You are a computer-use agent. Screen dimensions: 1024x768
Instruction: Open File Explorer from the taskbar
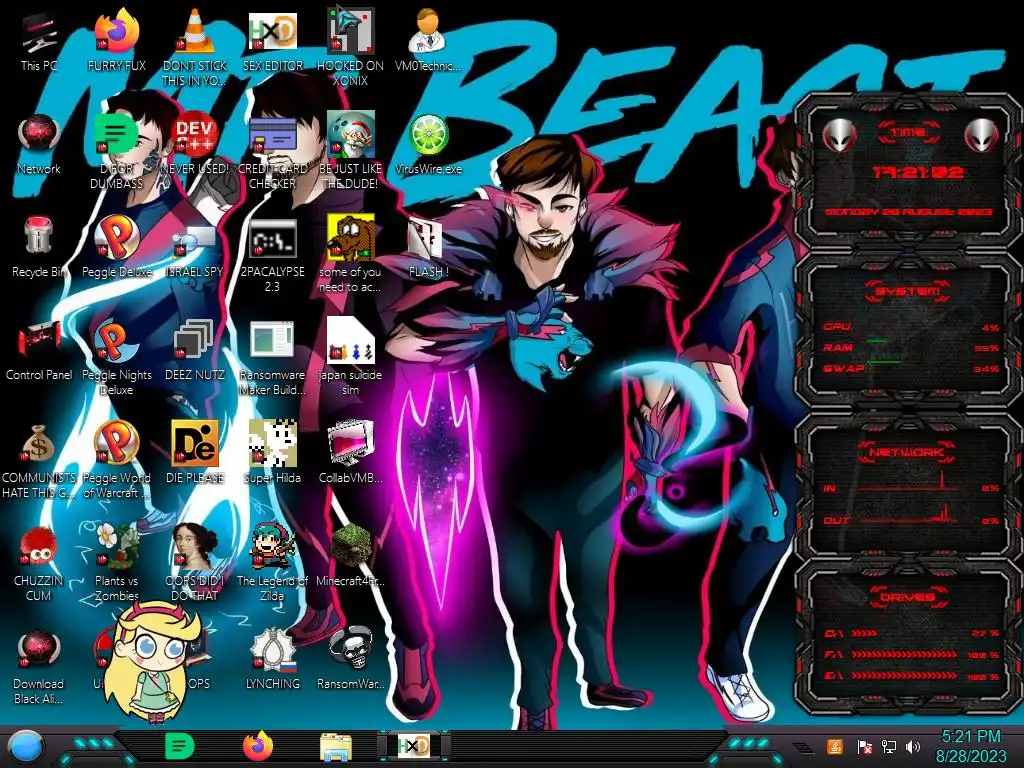336,747
